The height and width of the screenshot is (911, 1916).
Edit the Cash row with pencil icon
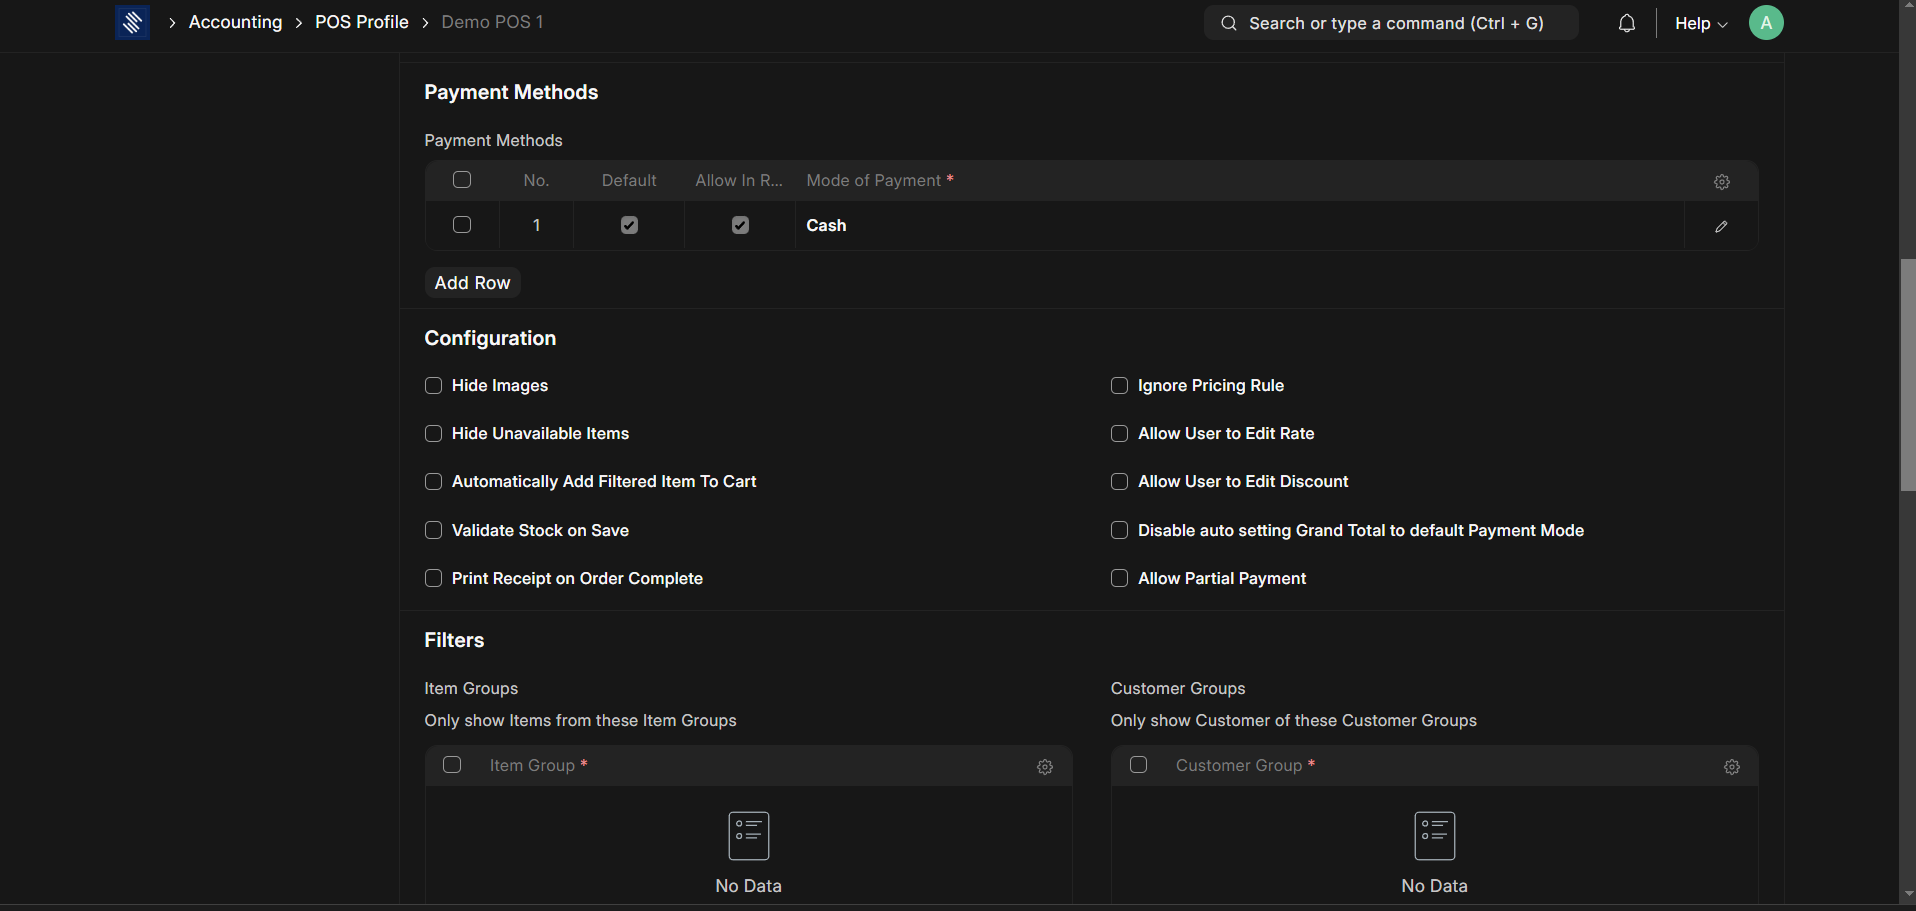(1720, 226)
